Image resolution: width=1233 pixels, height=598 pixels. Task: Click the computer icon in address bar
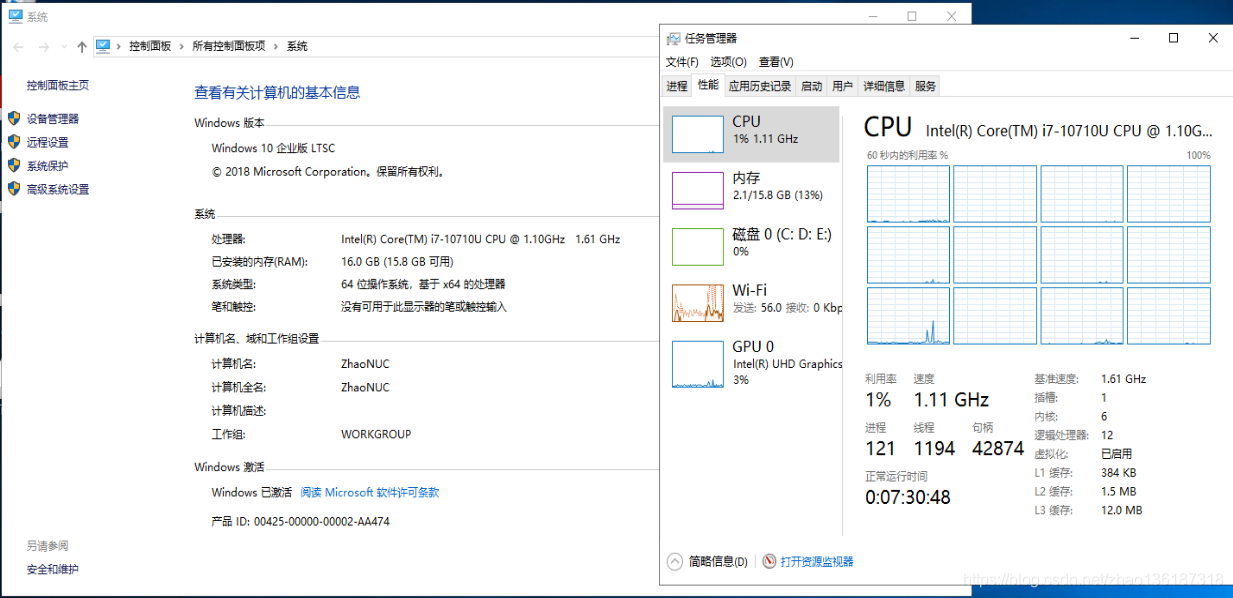103,46
